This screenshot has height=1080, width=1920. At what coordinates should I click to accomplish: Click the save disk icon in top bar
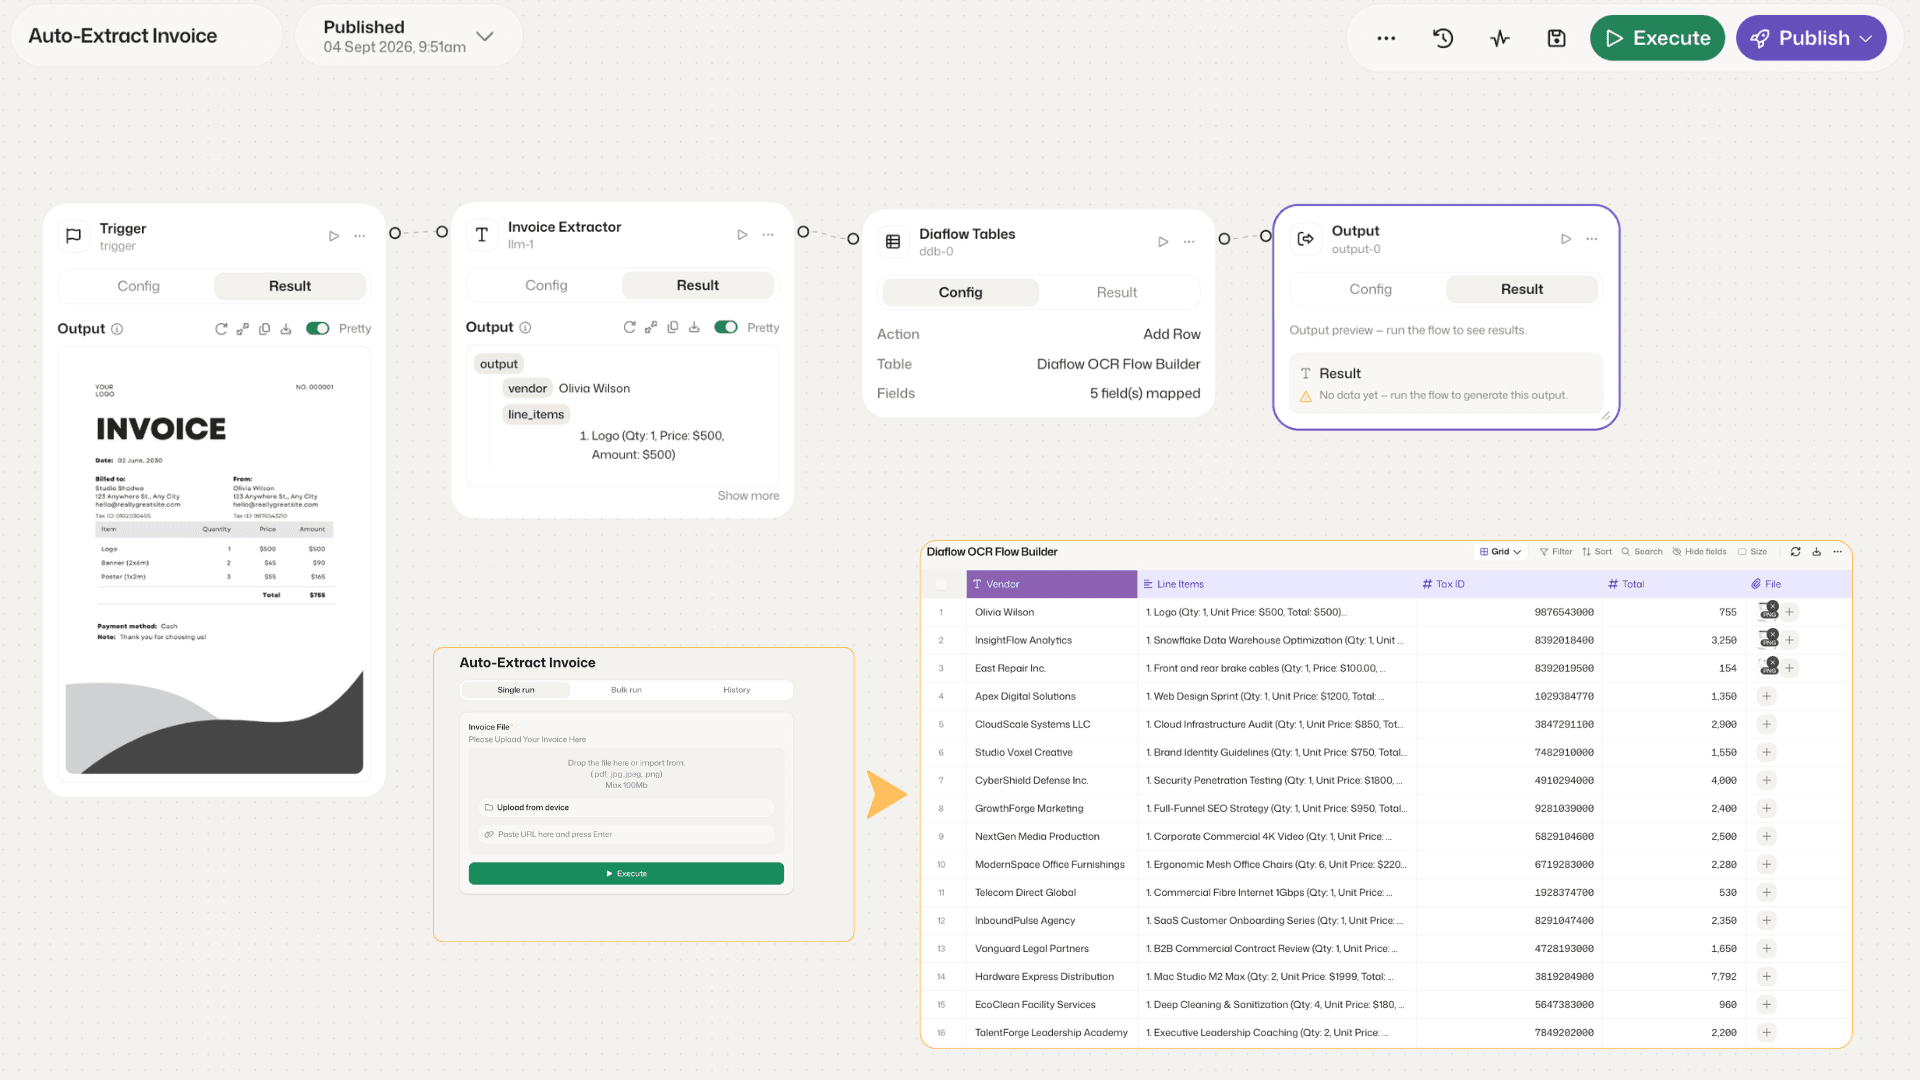coord(1556,38)
